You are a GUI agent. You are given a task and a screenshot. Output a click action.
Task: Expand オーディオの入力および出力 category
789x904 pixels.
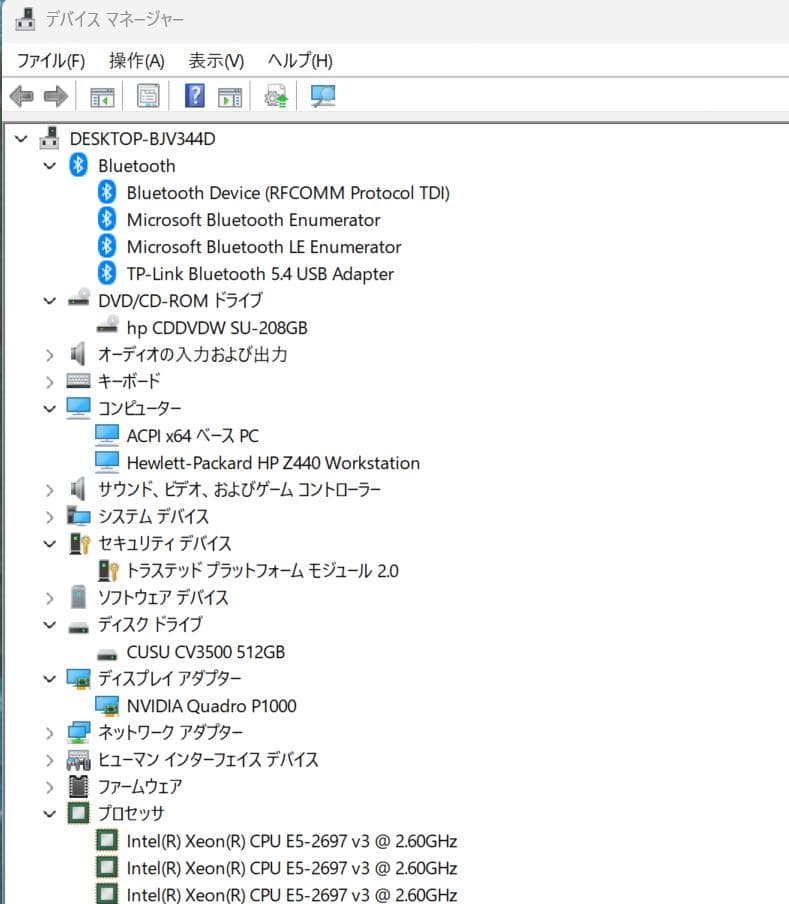[x=50, y=355]
